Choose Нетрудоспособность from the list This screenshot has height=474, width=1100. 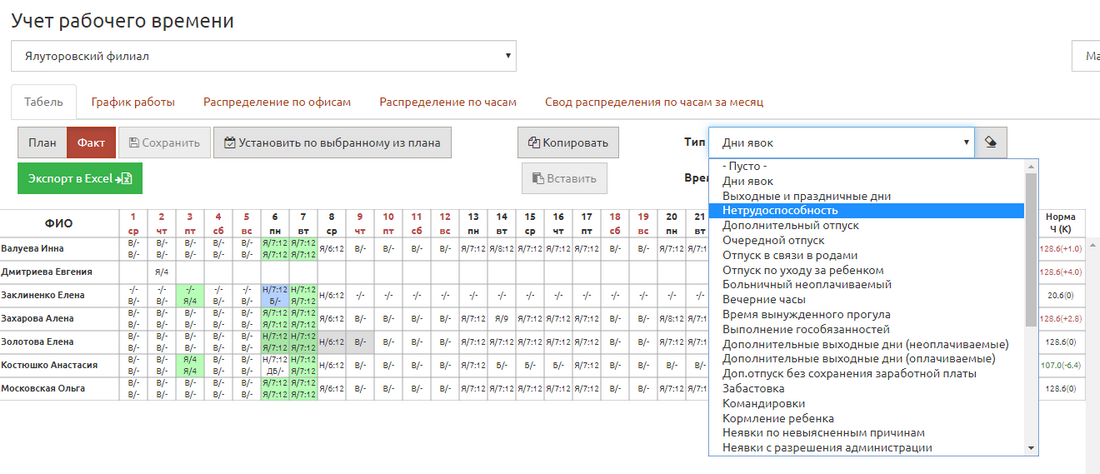(x=780, y=211)
